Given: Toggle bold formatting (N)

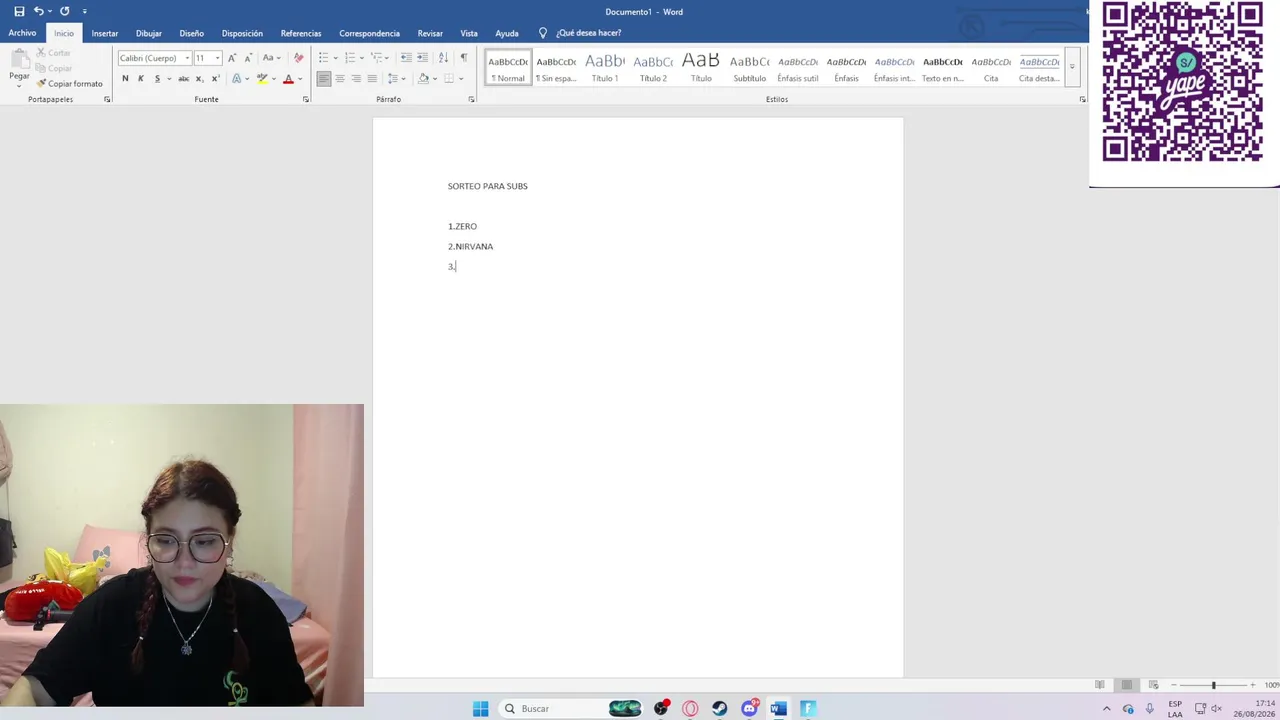Looking at the screenshot, I should [125, 79].
